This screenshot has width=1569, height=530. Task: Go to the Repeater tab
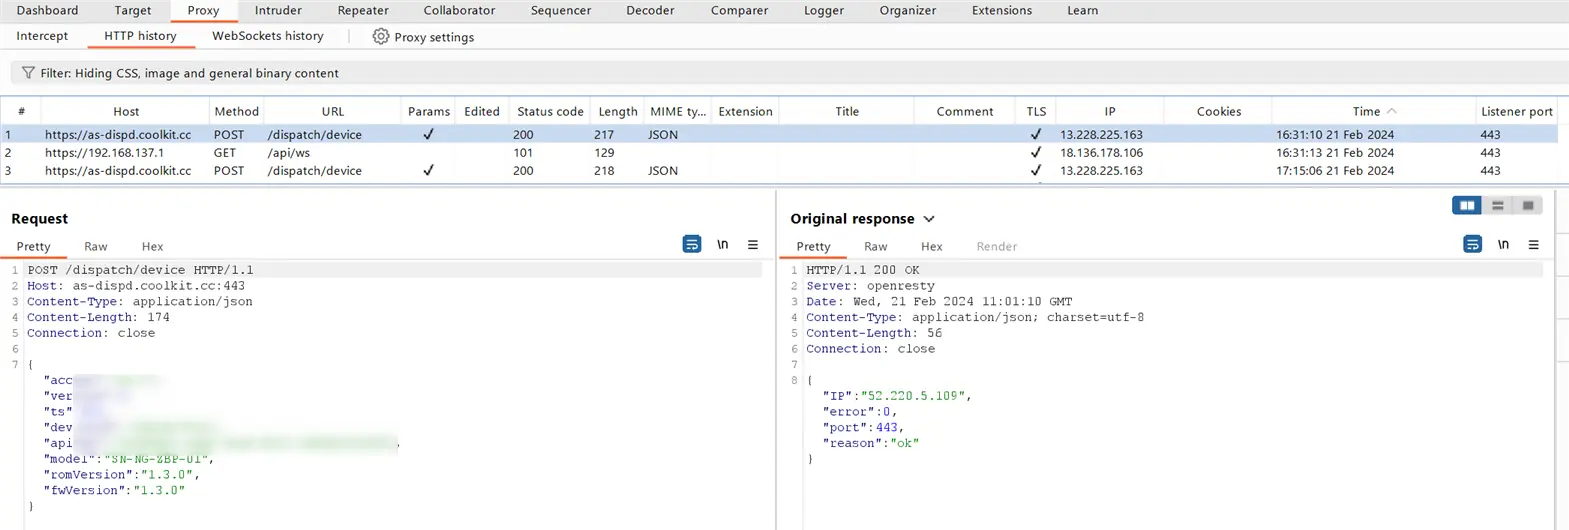[x=363, y=10]
